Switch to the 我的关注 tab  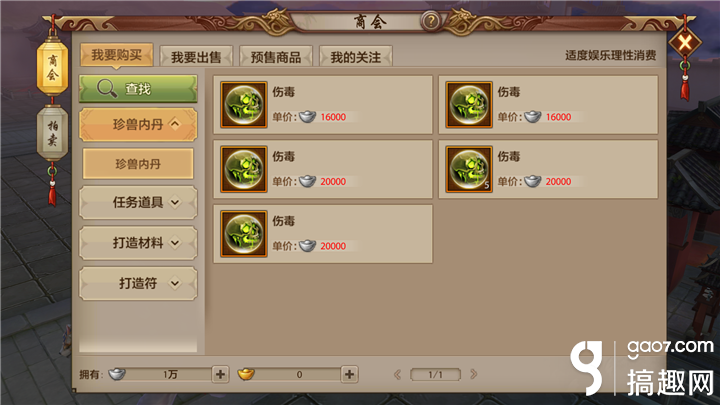click(x=355, y=57)
